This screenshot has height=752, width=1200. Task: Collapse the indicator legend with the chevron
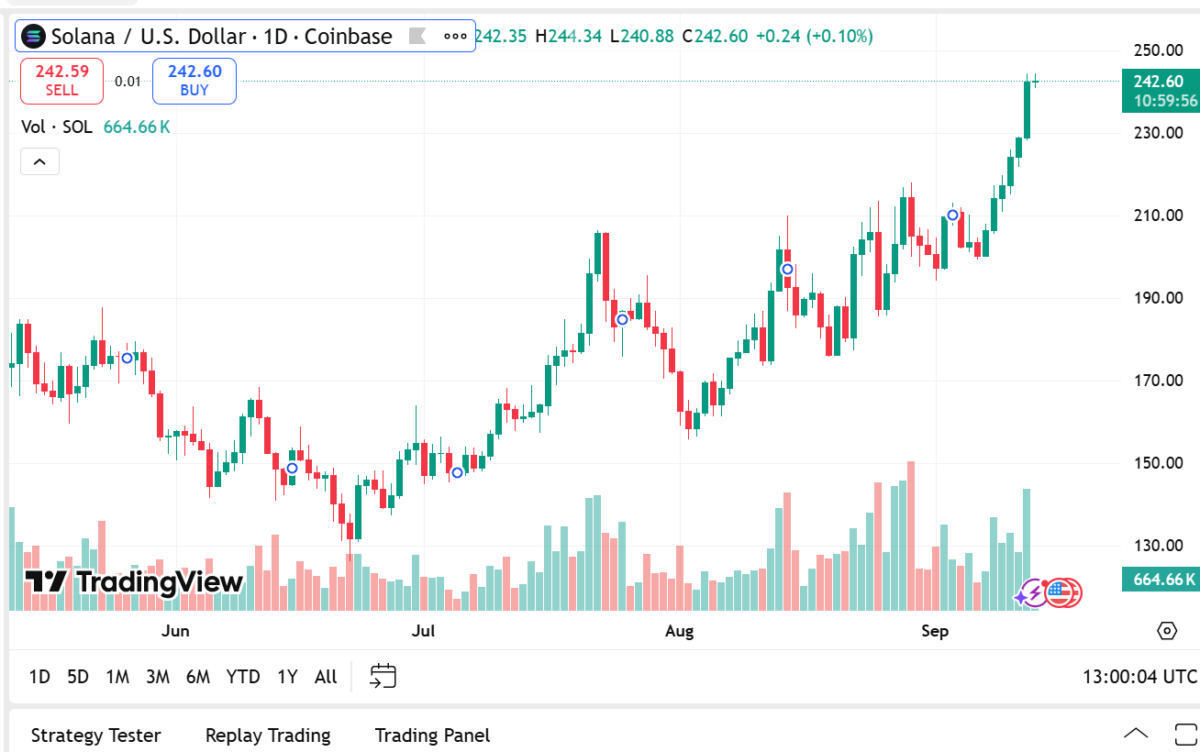[40, 161]
